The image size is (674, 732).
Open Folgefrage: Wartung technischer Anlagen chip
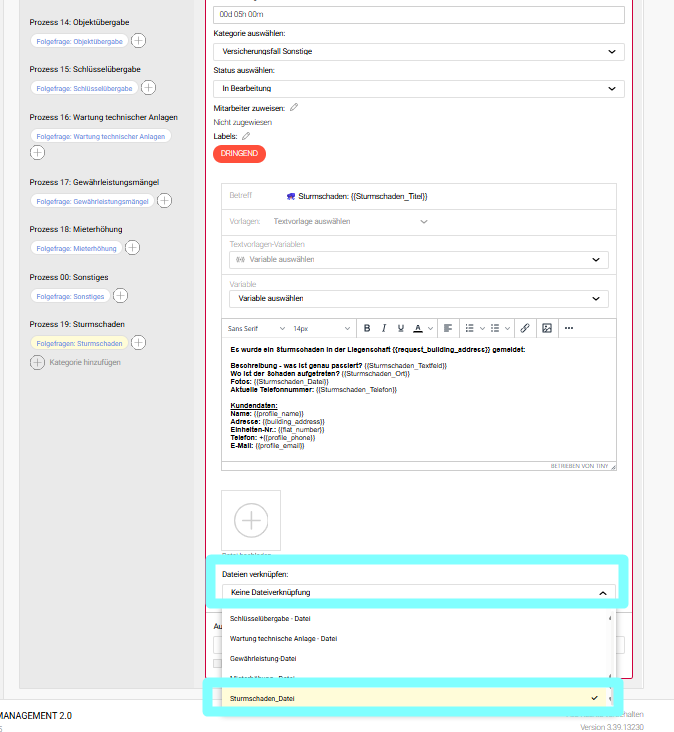coord(101,136)
